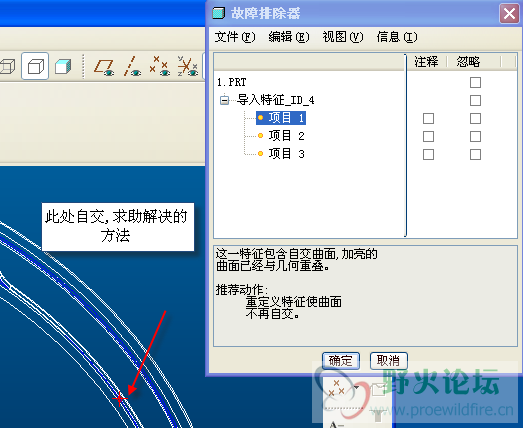Collapse the 导入特征_ID_4 tree node
The height and width of the screenshot is (428, 523).
[224, 100]
